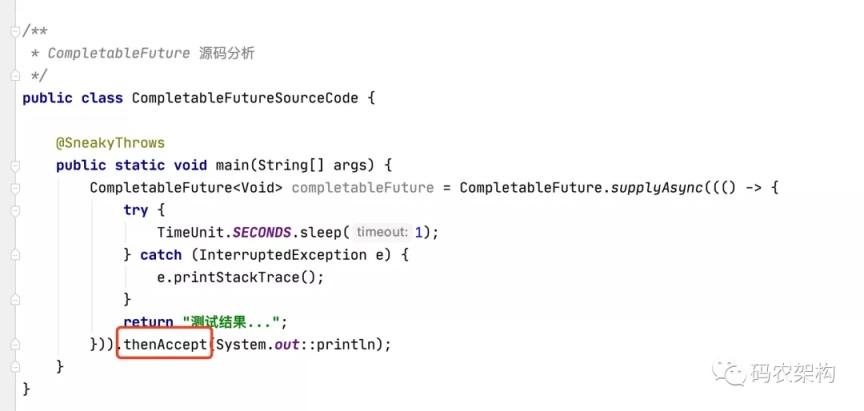The height and width of the screenshot is (411, 864).
Task: Click the 码农架构 watermark text
Action: [x=794, y=374]
